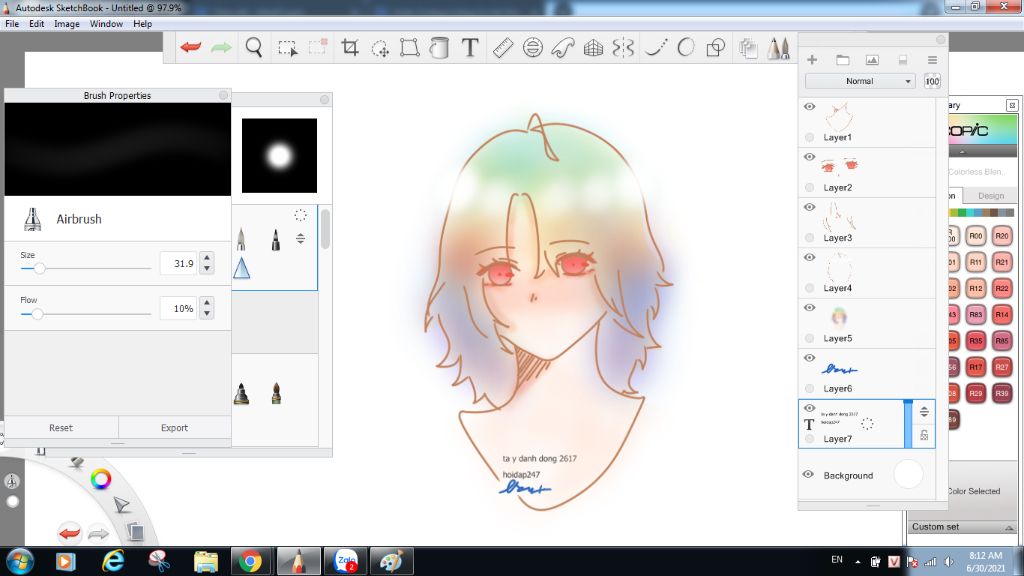Decrease Flow with down arrow
The height and width of the screenshot is (576, 1024).
tap(207, 313)
